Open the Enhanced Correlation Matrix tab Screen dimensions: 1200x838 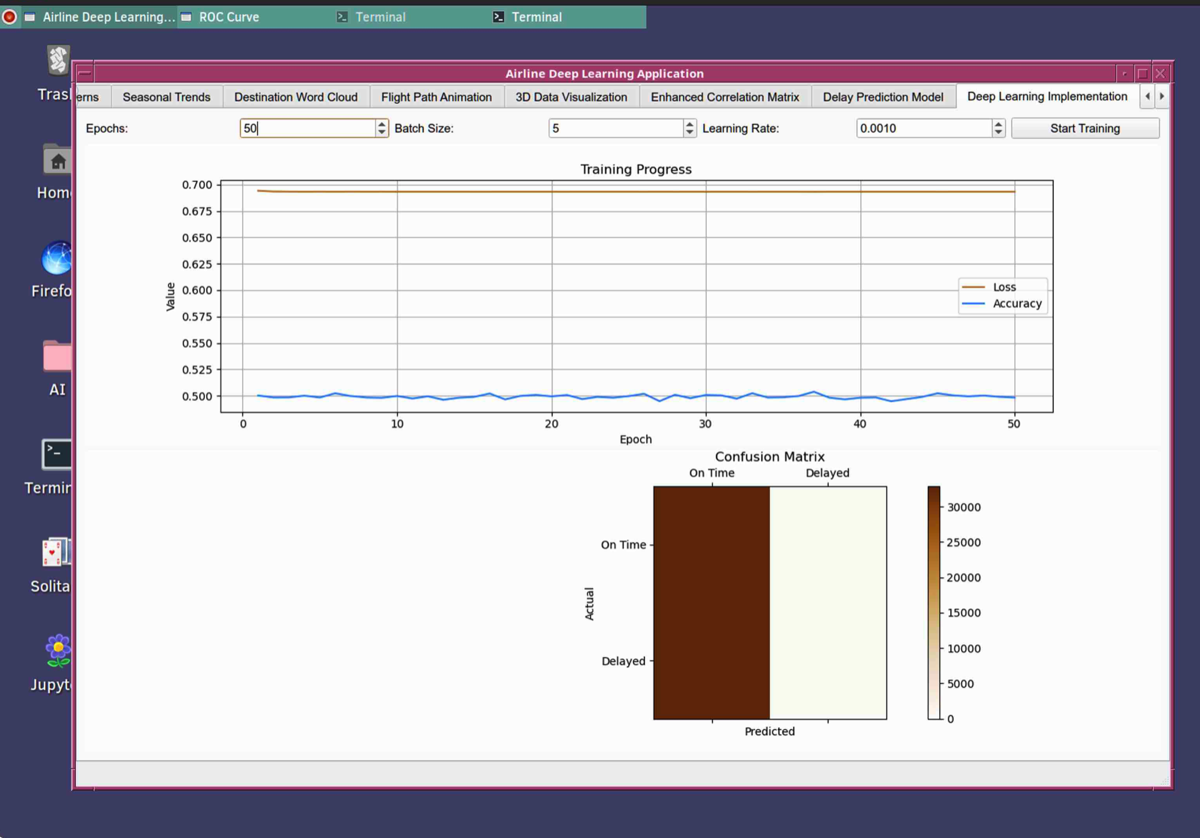pyautogui.click(x=725, y=97)
